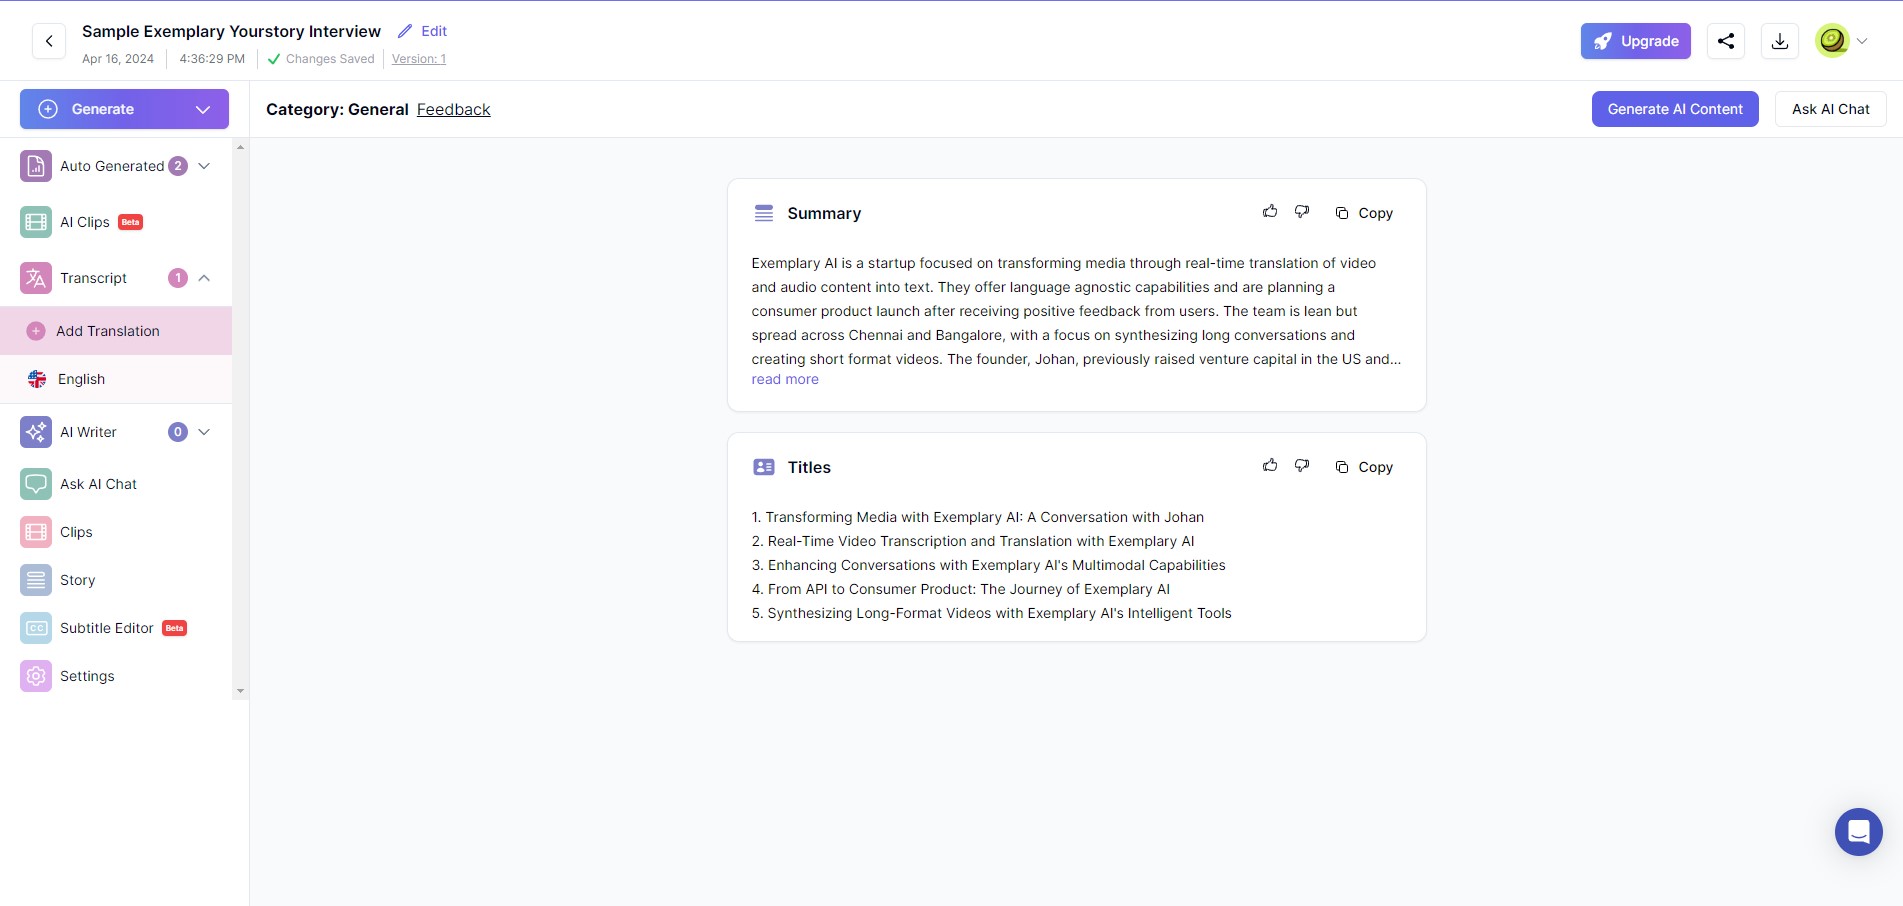Click the Summary section lines icon
Screen dimensions: 1903x906
(764, 213)
